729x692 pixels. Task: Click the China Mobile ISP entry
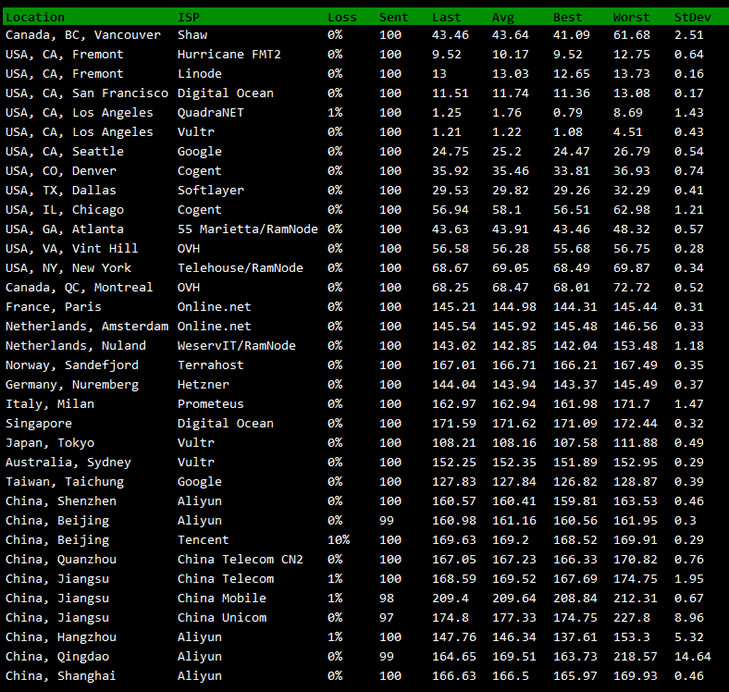tap(221, 599)
